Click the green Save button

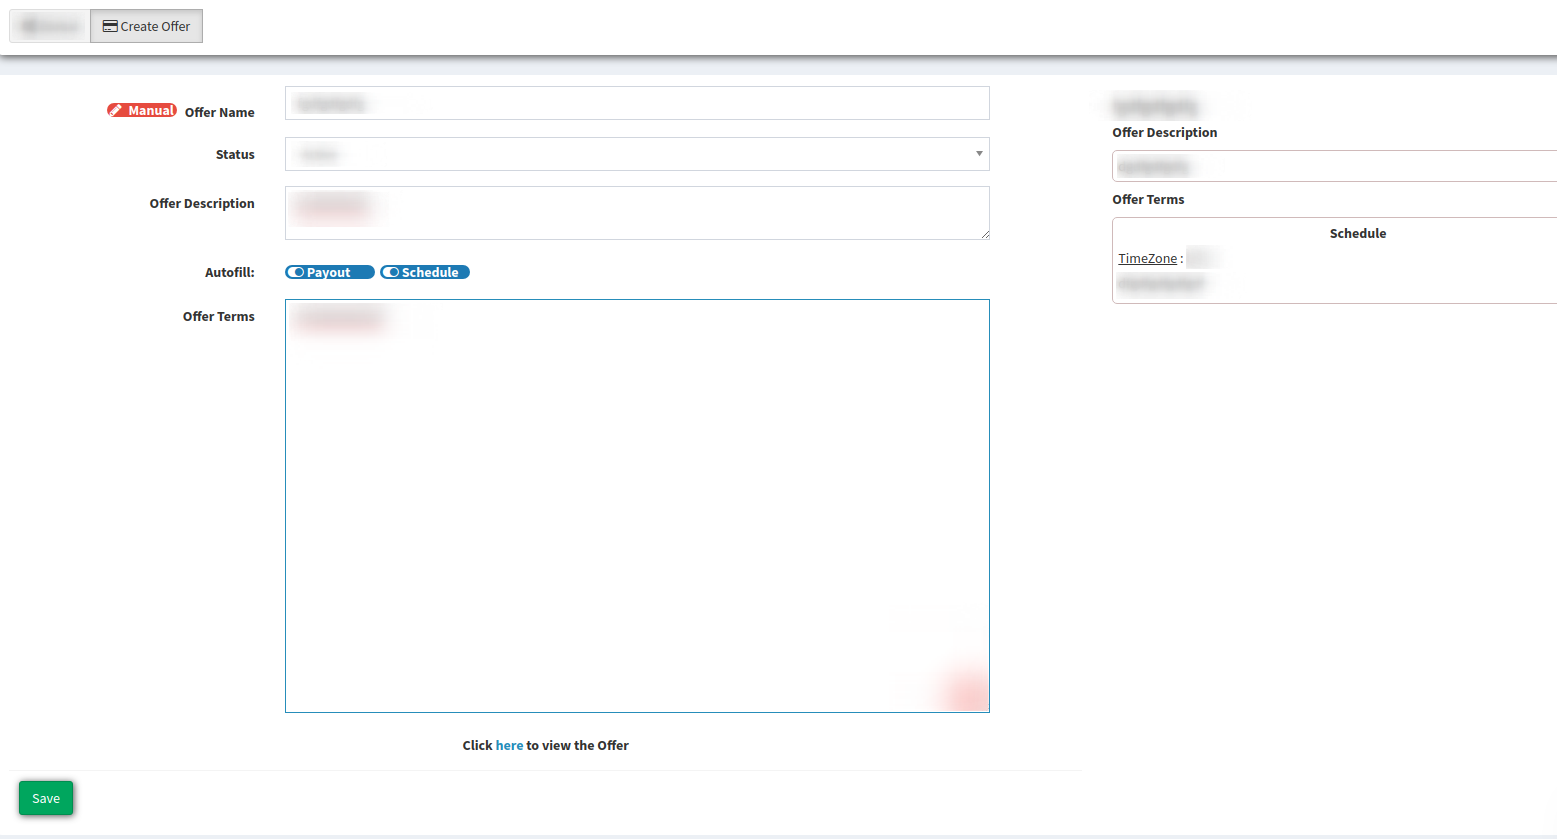click(46, 798)
